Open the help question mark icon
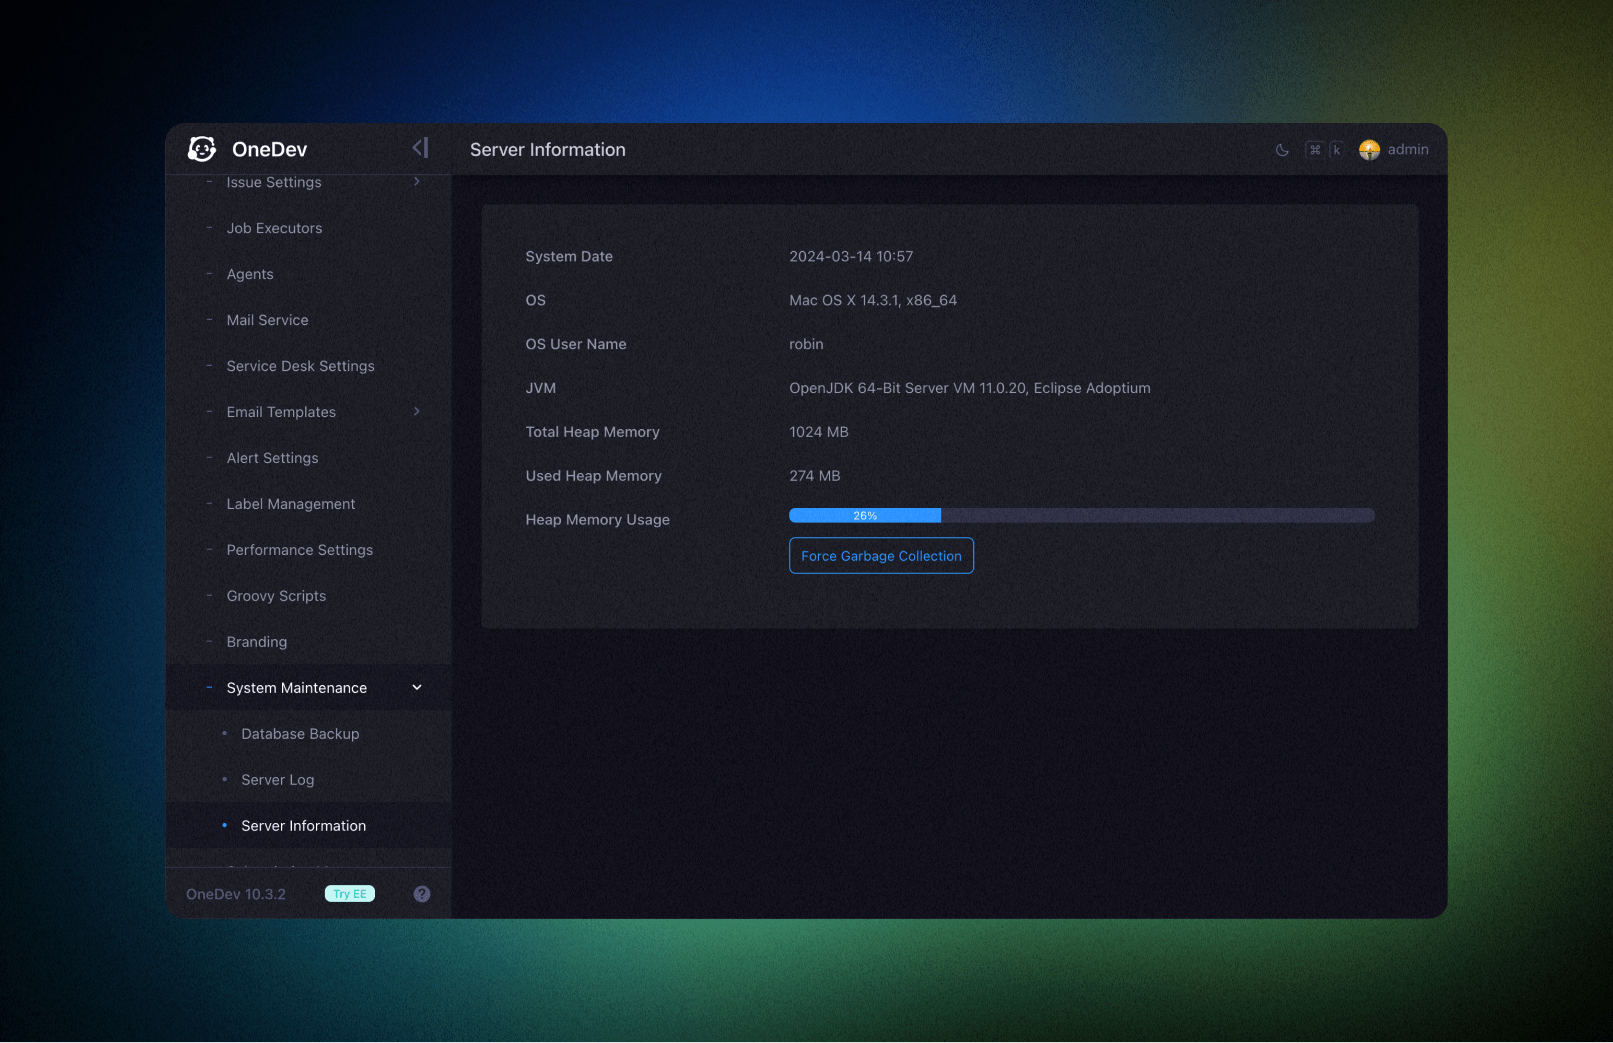The width and height of the screenshot is (1613, 1043). (x=422, y=894)
